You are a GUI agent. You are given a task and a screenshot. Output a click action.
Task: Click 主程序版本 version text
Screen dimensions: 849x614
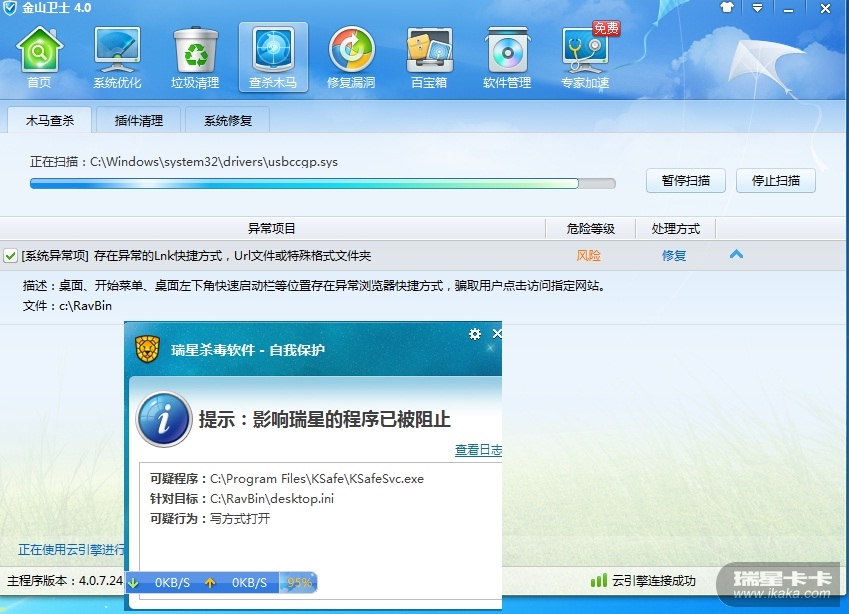click(65, 581)
